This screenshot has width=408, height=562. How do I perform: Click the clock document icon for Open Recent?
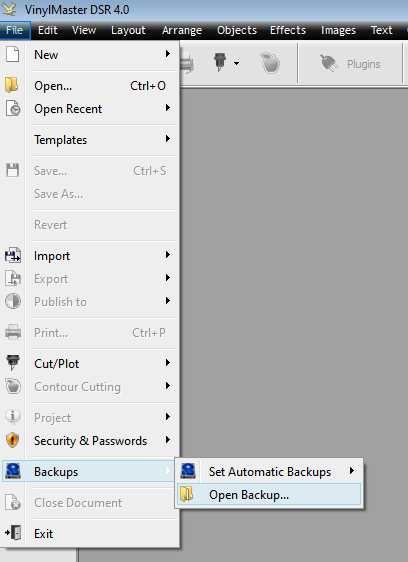tap(13, 108)
